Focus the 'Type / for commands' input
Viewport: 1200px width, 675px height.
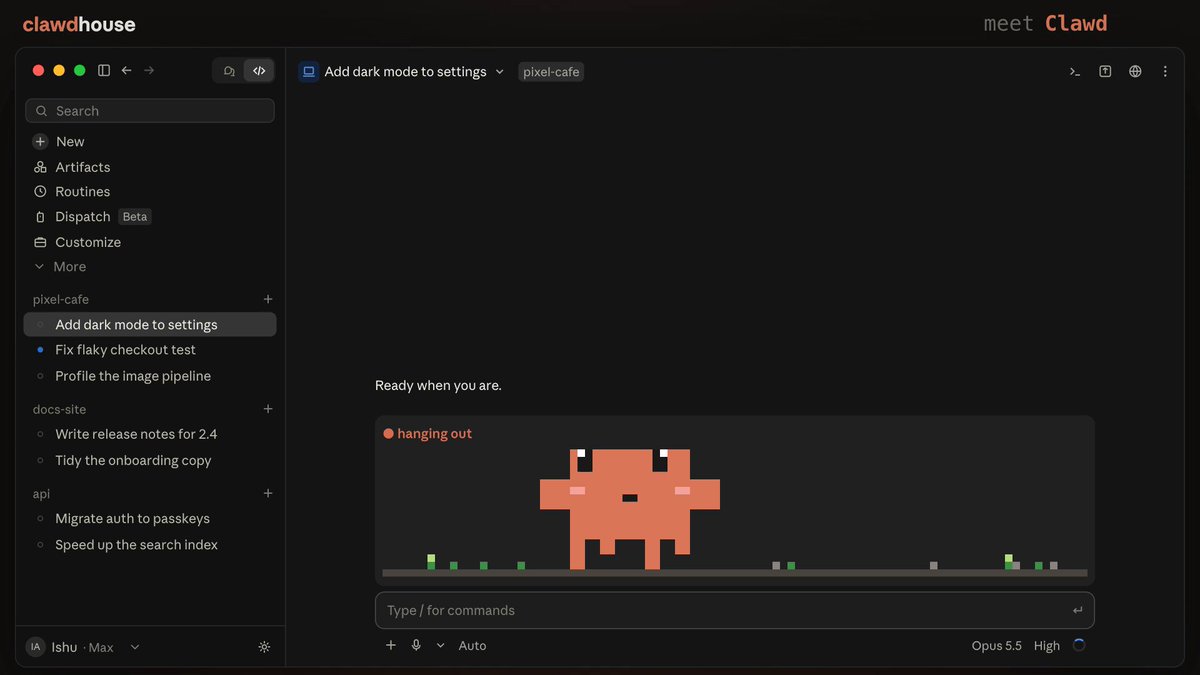tap(735, 610)
